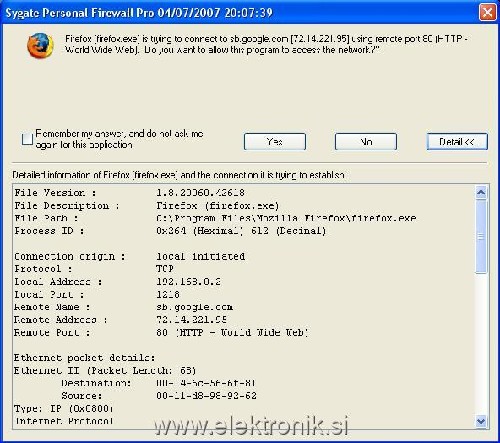
Task: Click the details scrollbar down arrow
Action: [481, 421]
